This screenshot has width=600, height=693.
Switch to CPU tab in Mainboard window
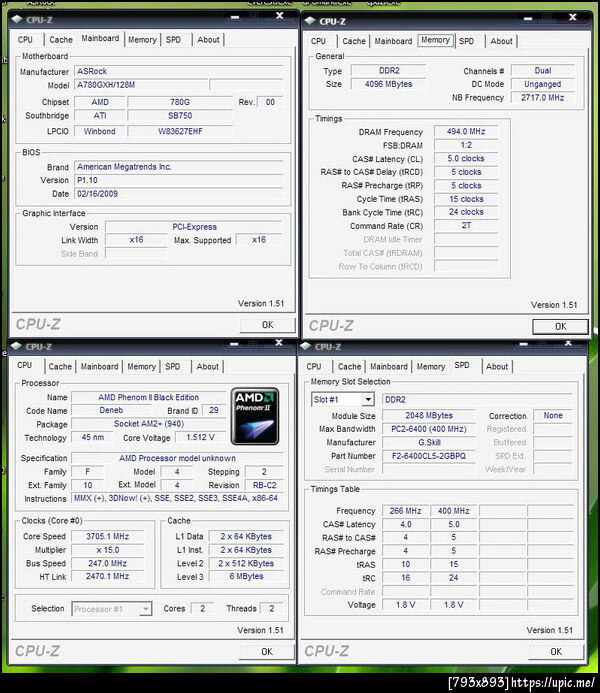(x=25, y=40)
